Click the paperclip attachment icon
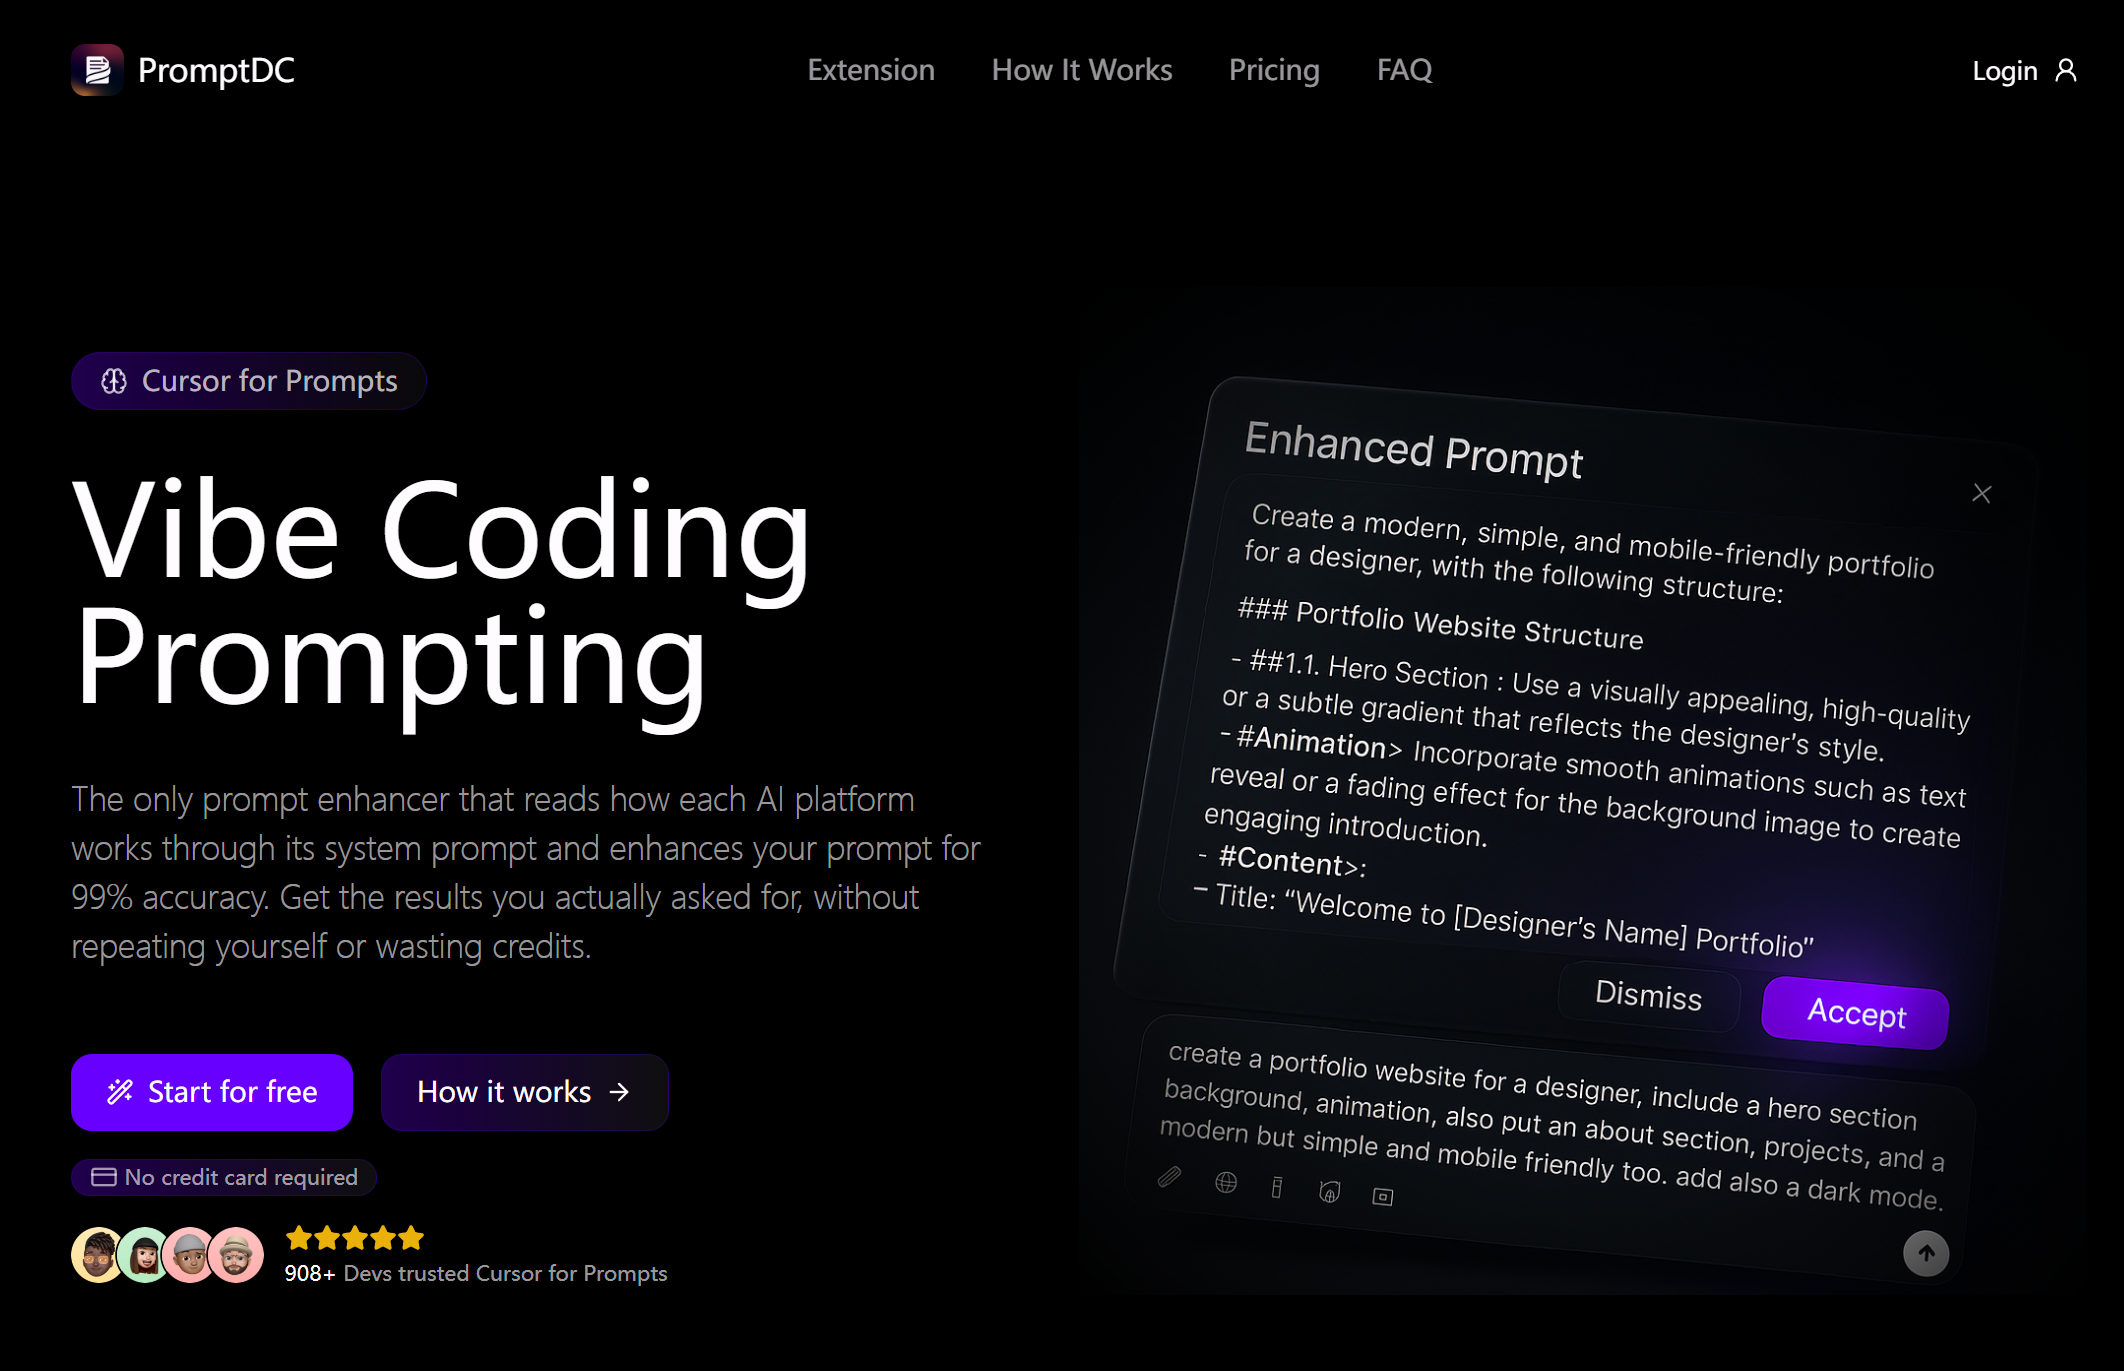Image resolution: width=2124 pixels, height=1371 pixels. coord(1169,1177)
